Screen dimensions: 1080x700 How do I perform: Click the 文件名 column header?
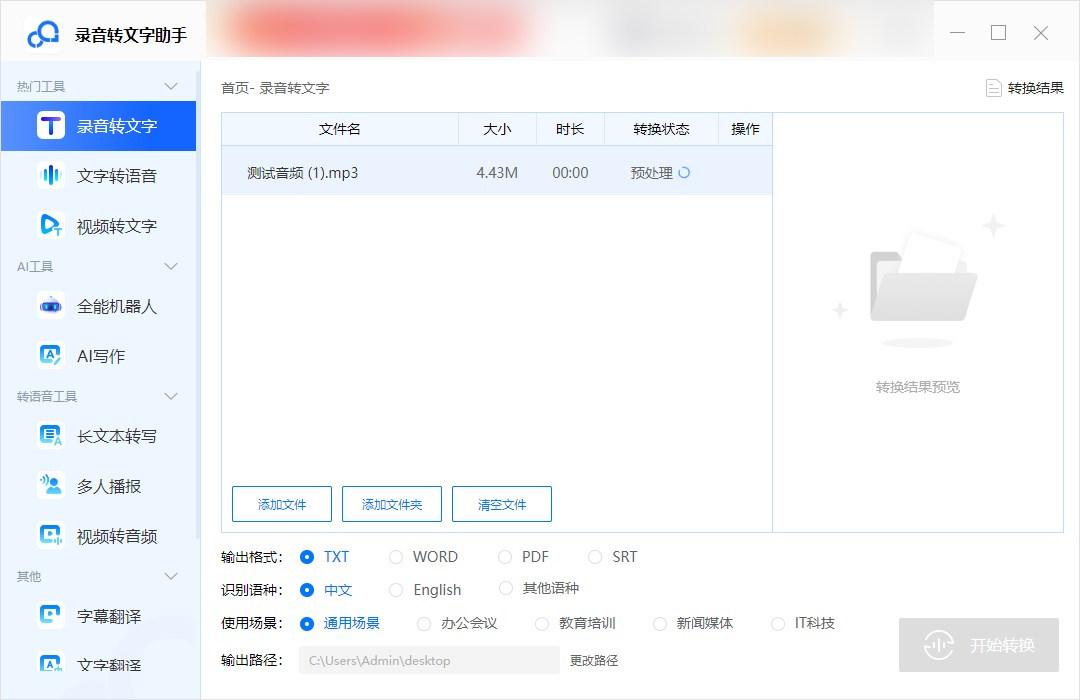pos(340,129)
